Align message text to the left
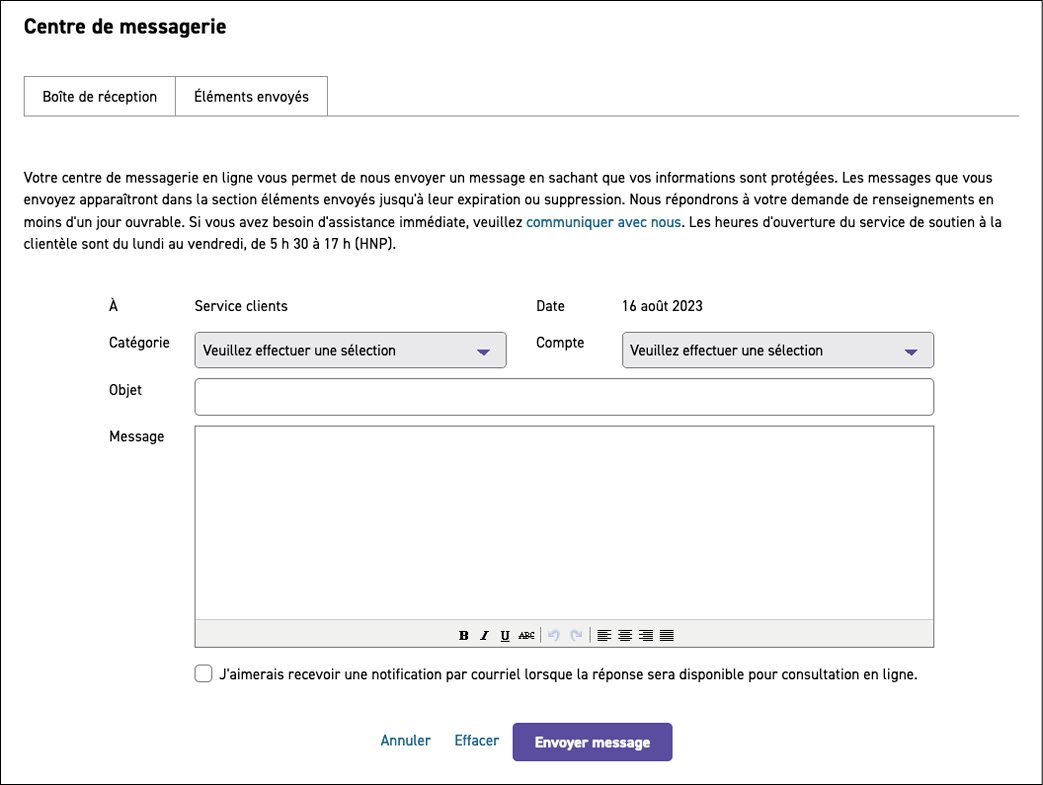 [x=604, y=635]
